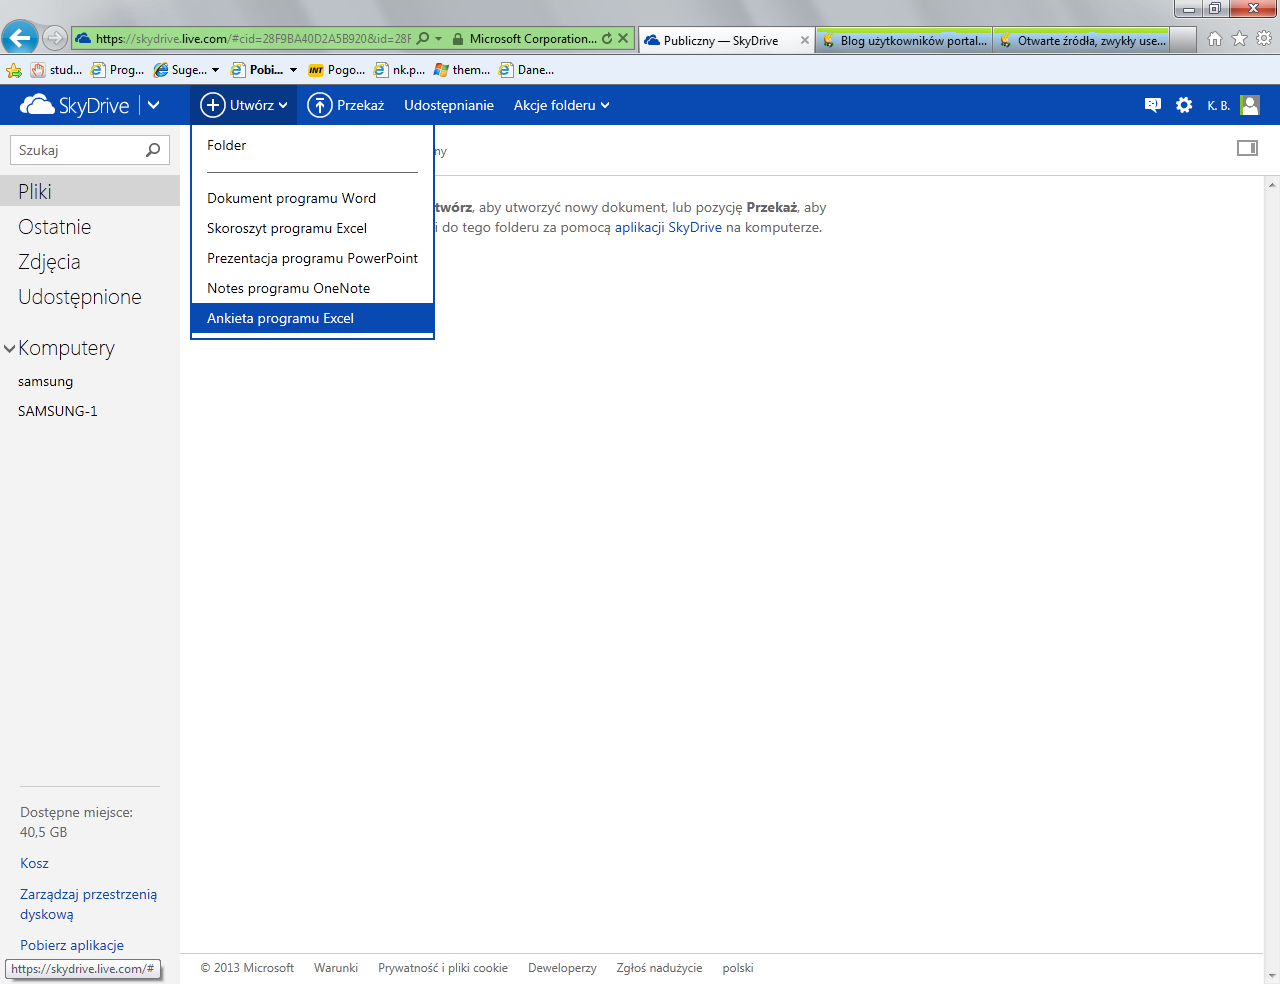Viewport: 1280px width, 984px height.
Task: Open the Pogo... favorites bookmark
Action: pos(336,70)
